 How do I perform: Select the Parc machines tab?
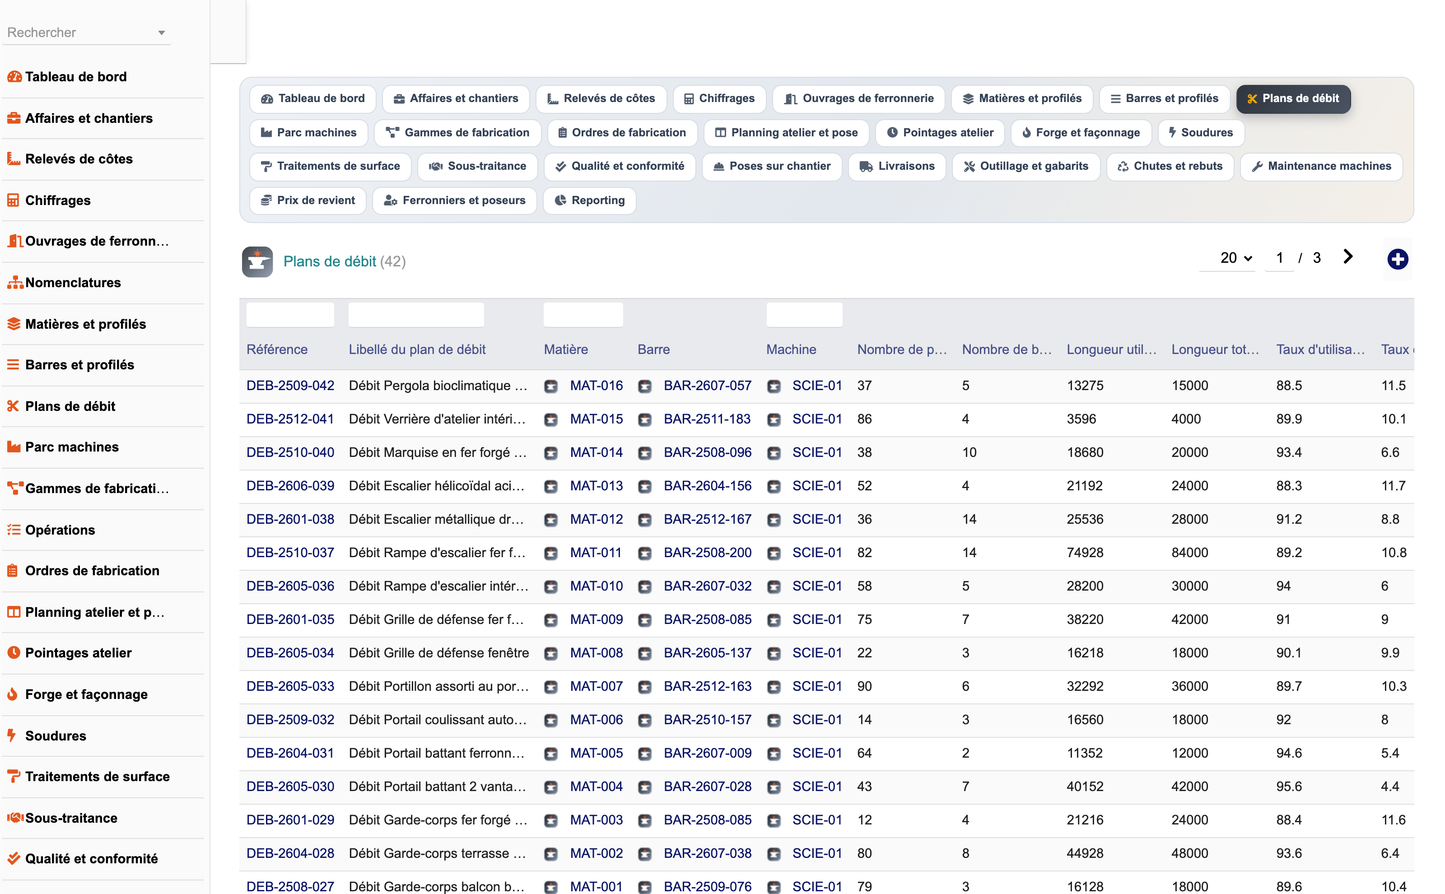tap(308, 133)
